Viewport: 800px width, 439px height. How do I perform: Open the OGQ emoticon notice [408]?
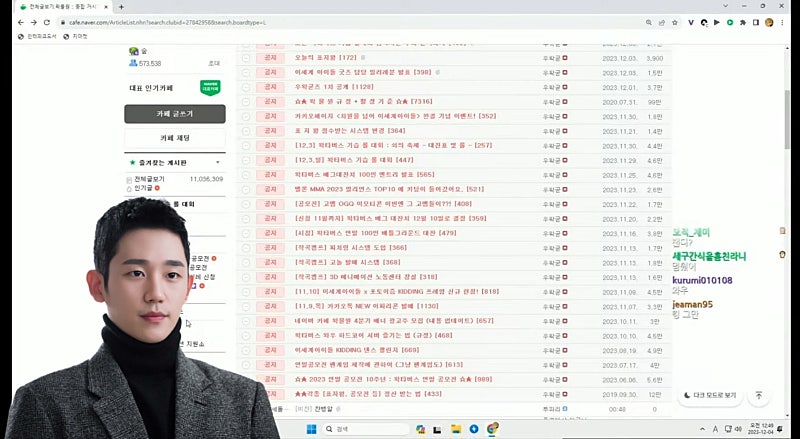383,204
